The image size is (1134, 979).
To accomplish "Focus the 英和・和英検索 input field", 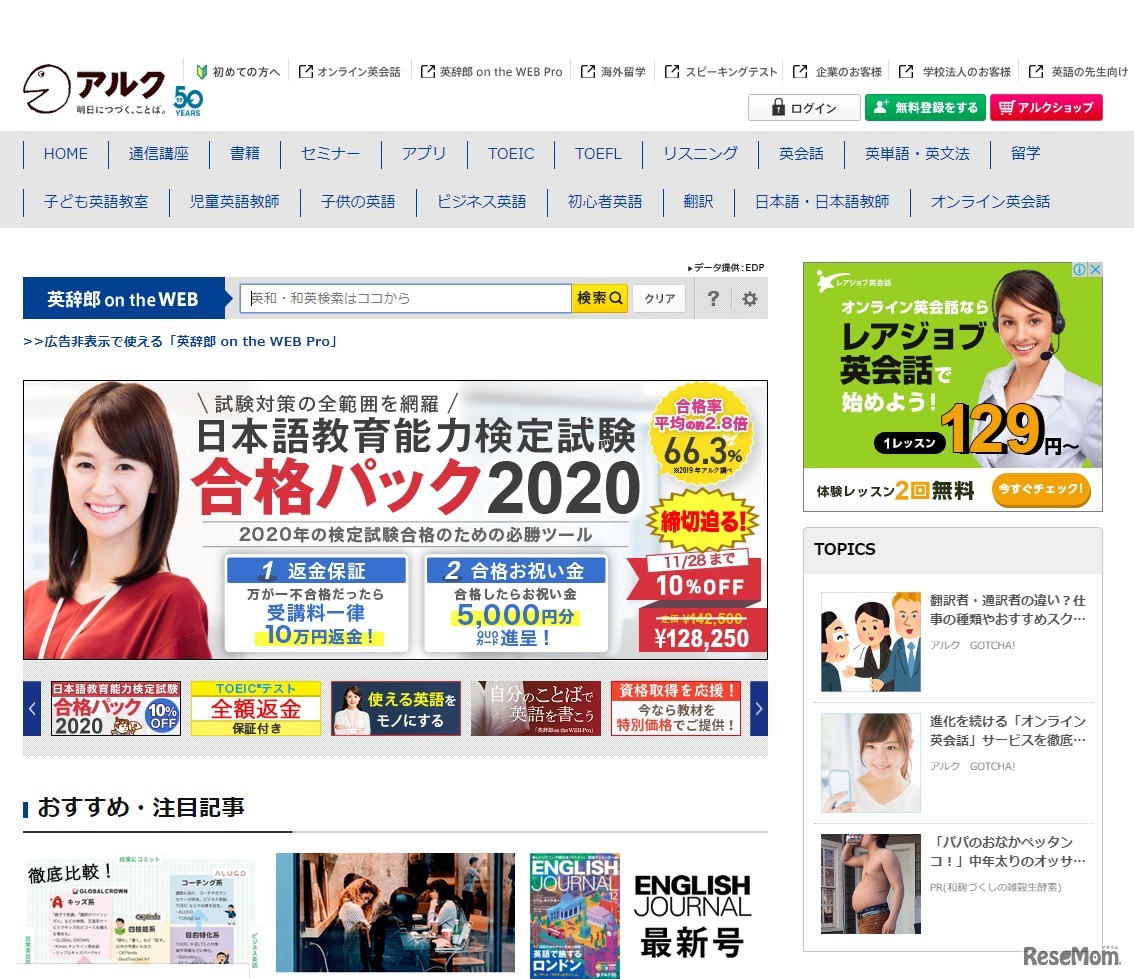I will (406, 298).
